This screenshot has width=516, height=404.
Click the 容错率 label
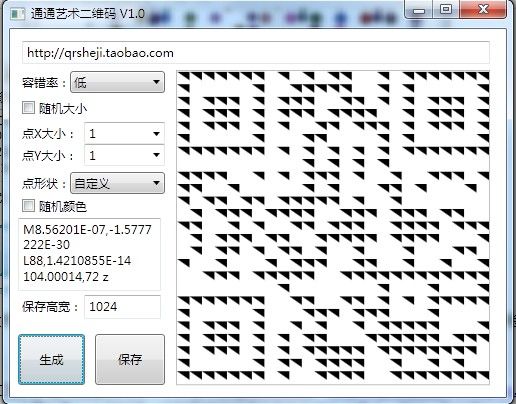tap(44, 83)
